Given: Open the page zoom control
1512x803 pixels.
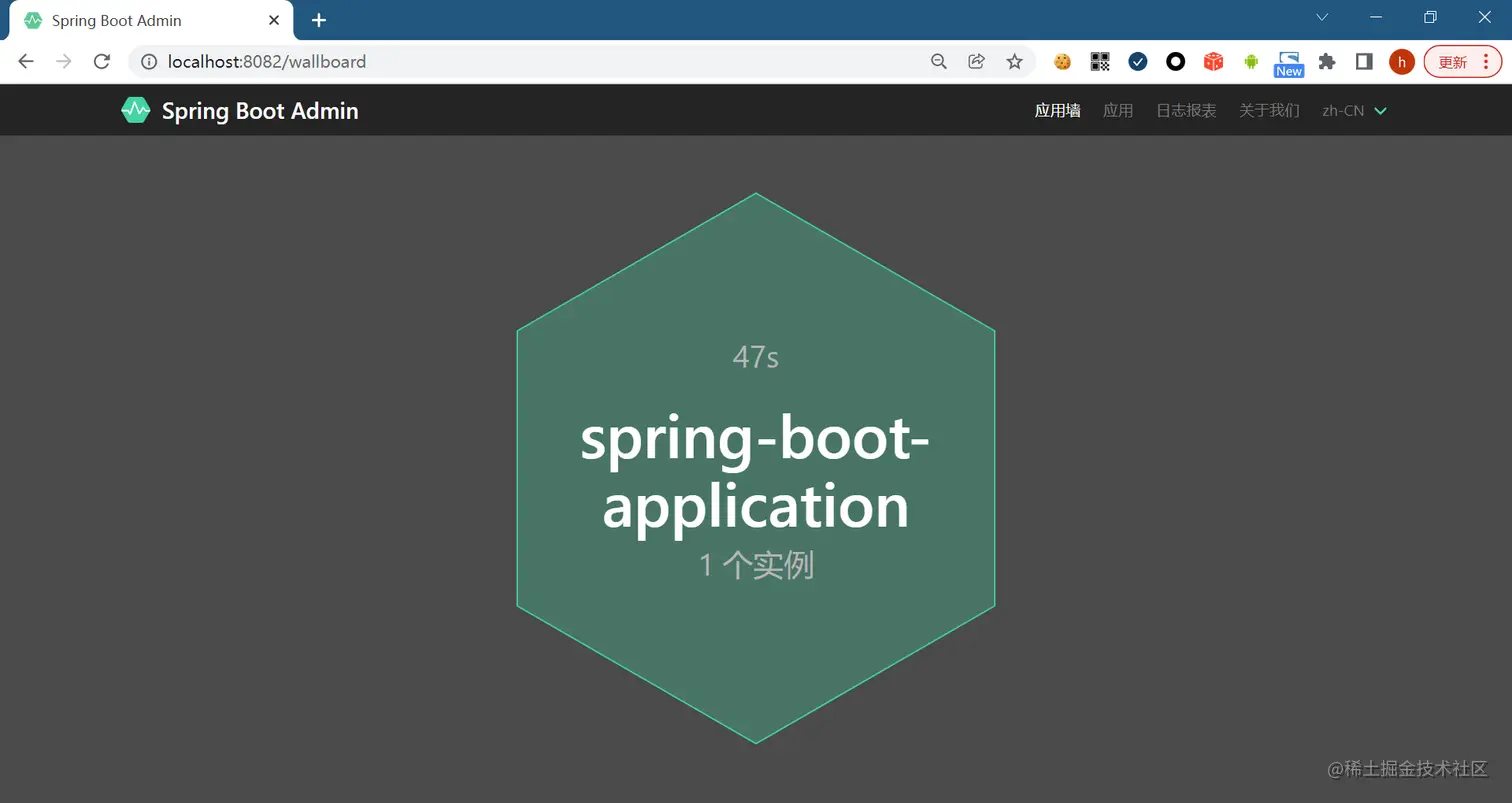Looking at the screenshot, I should click(x=938, y=62).
